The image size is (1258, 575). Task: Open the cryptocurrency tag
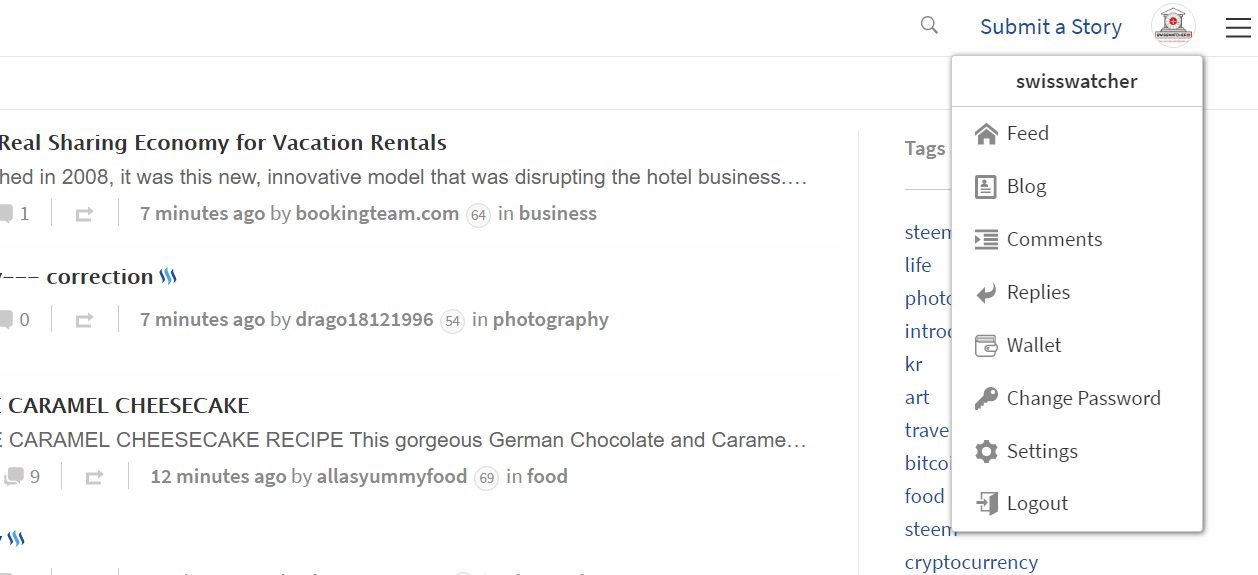(x=970, y=562)
